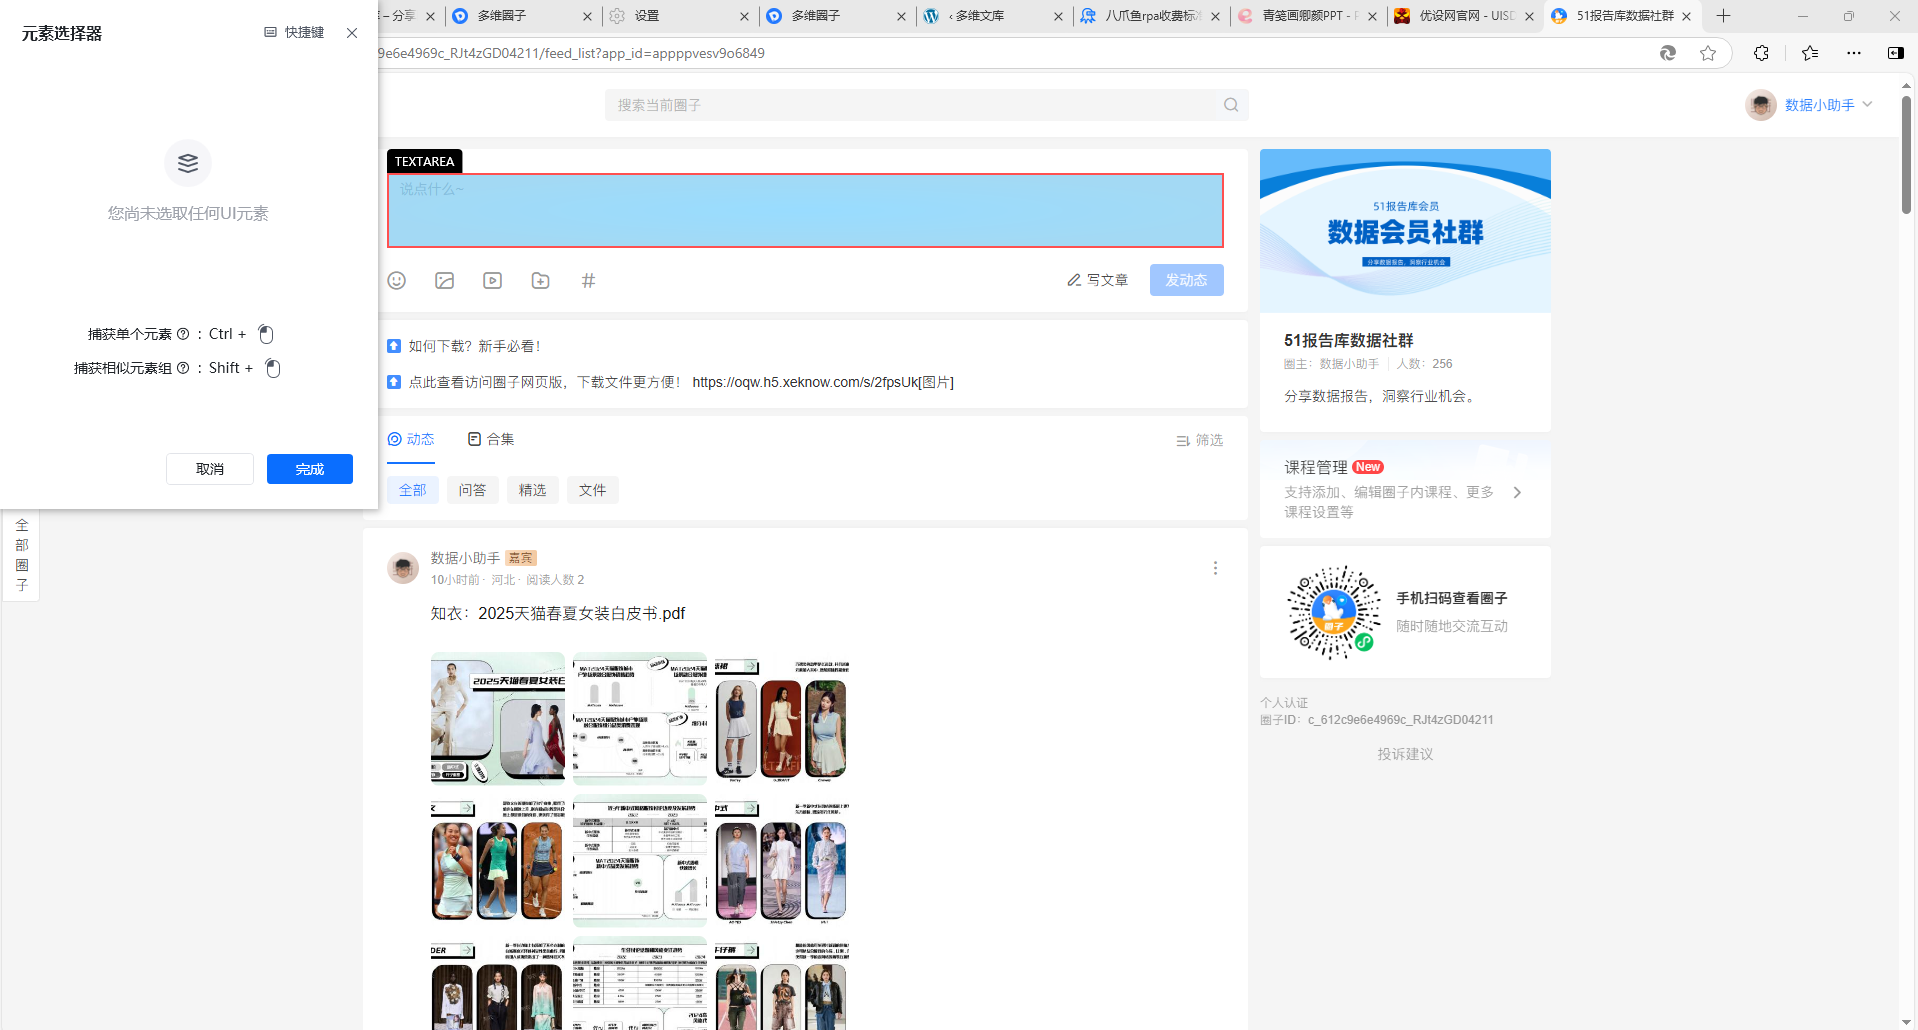1918x1030 pixels.
Task: Click the pencil icon for 写文章
Action: [x=1074, y=280]
